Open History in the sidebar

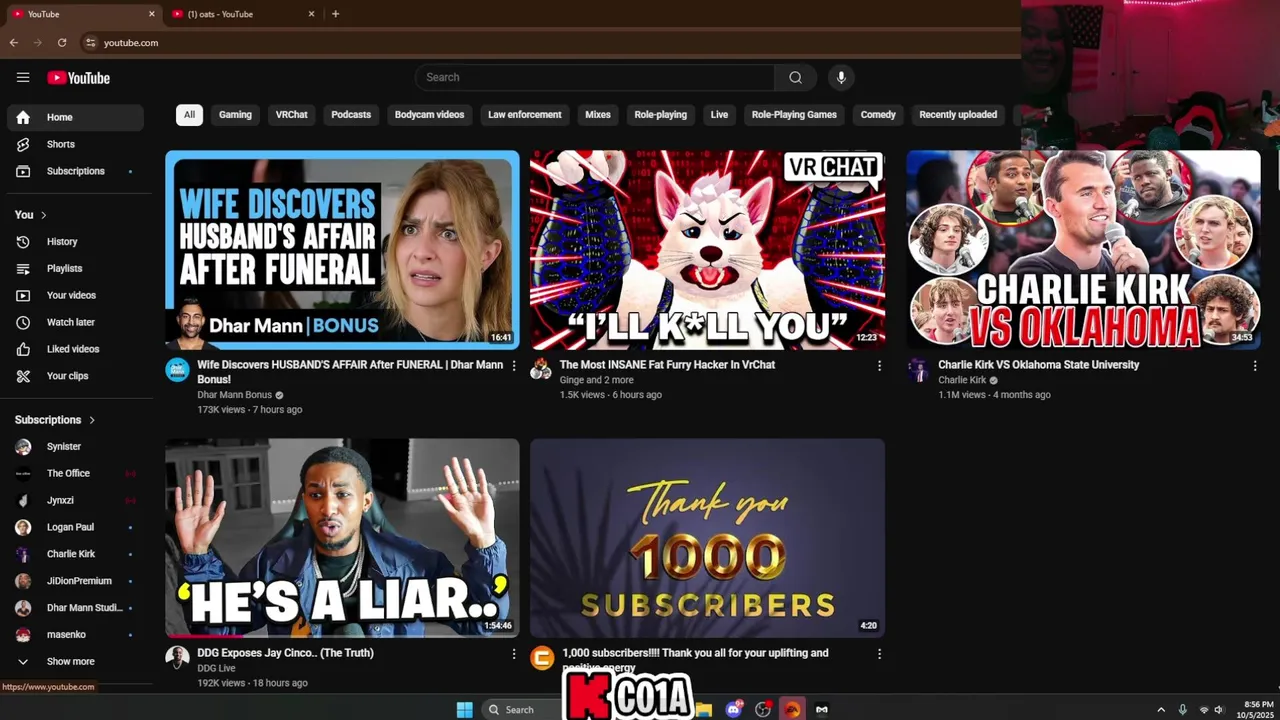click(75, 241)
